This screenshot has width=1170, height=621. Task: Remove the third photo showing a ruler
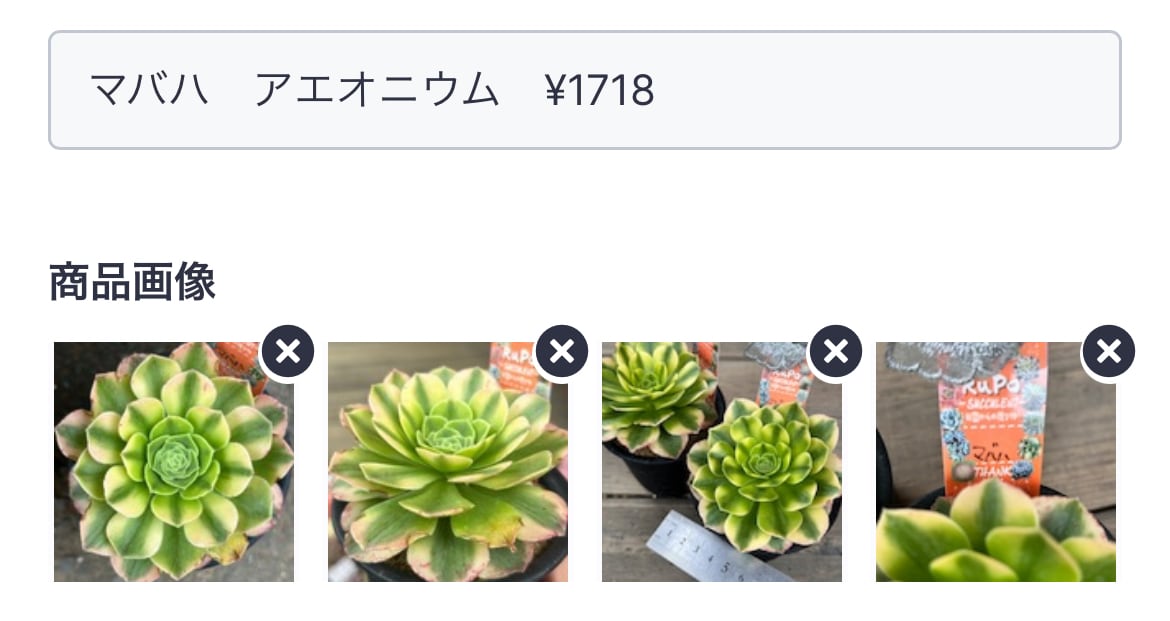tap(835, 351)
